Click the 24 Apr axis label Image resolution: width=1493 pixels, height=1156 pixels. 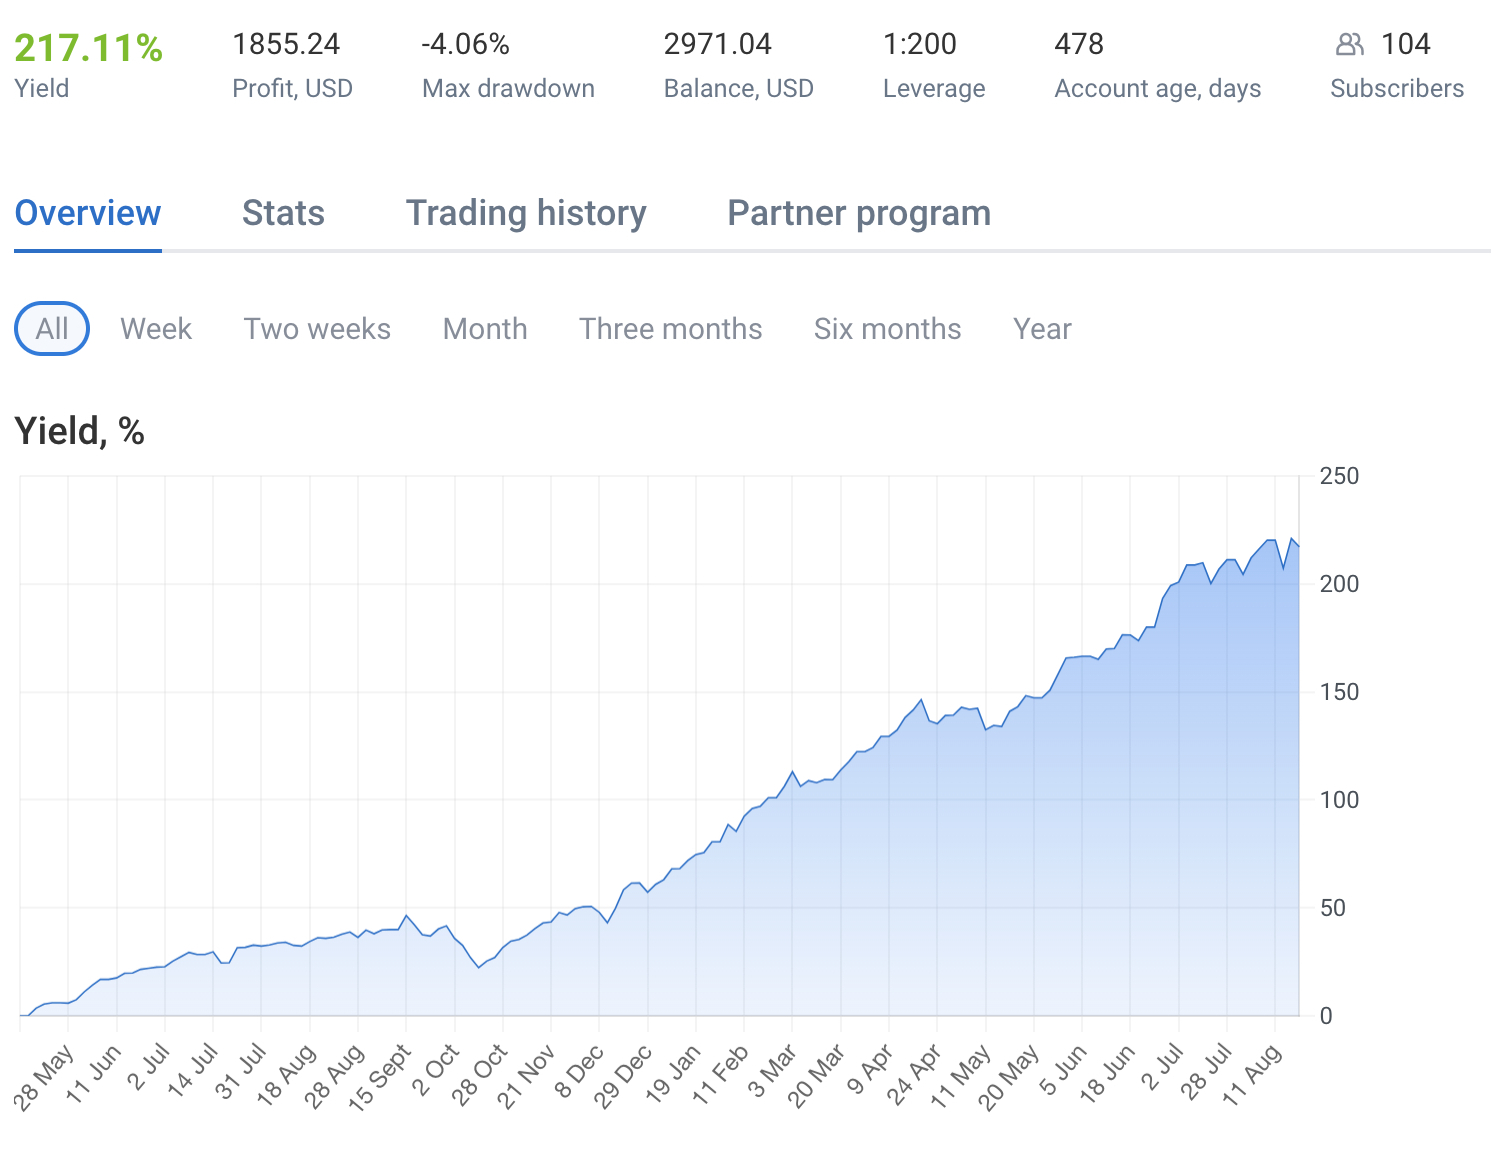point(914,1074)
